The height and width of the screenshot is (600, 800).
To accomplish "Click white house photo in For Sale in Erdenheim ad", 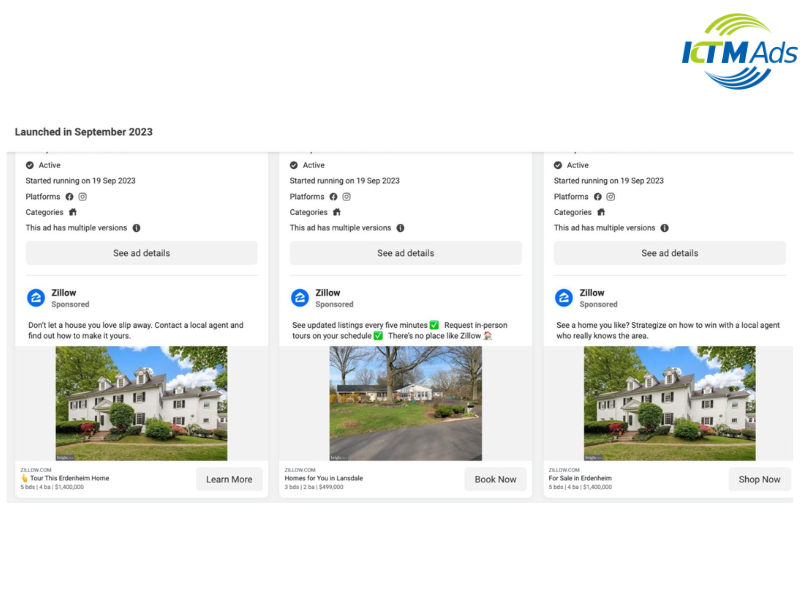I will (x=669, y=404).
